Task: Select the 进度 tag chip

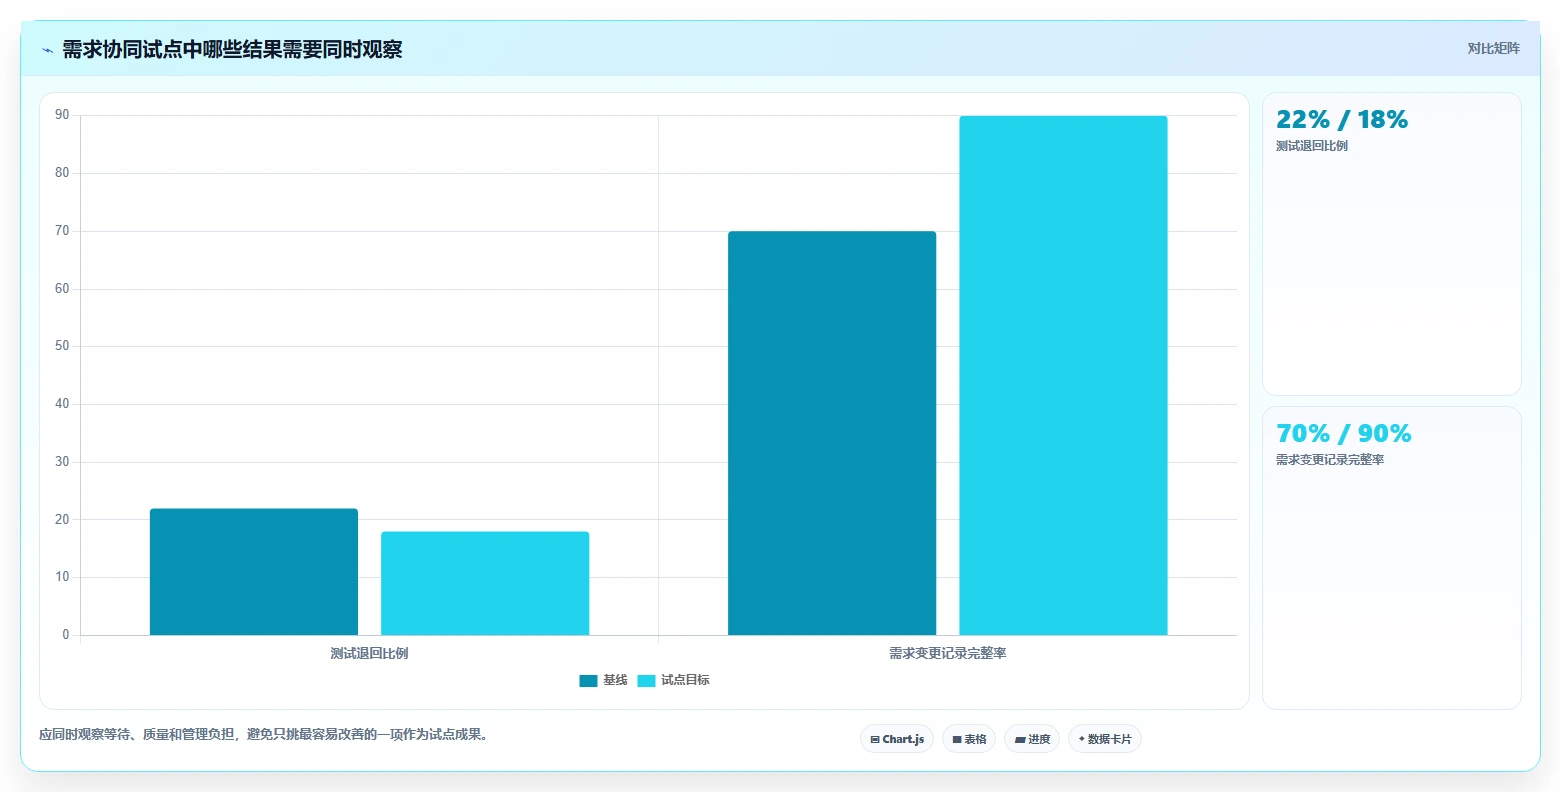Action: (x=1032, y=739)
